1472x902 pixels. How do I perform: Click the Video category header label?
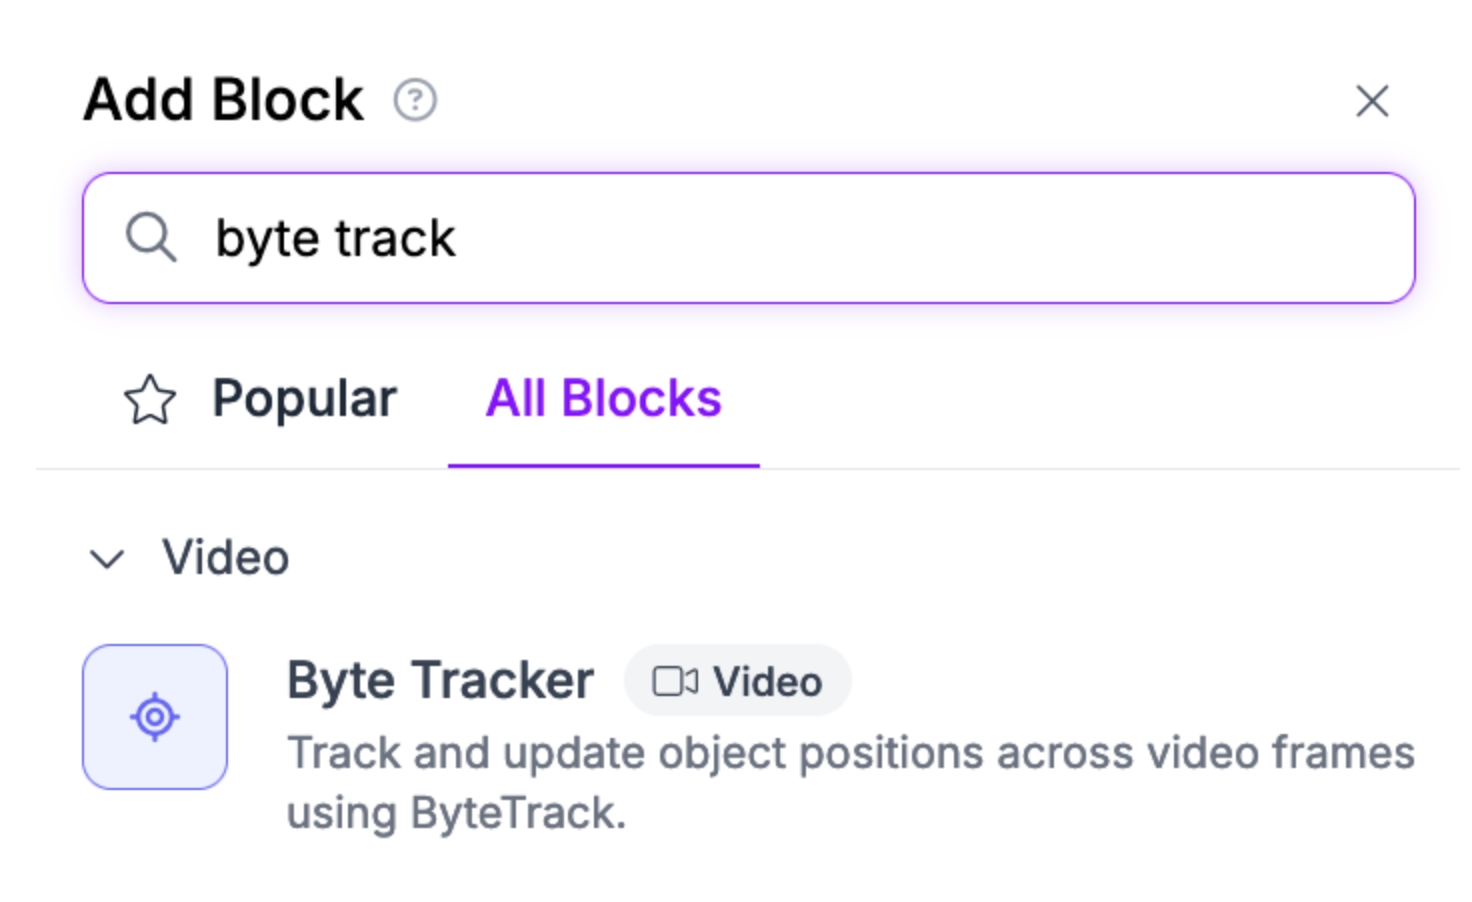[226, 557]
